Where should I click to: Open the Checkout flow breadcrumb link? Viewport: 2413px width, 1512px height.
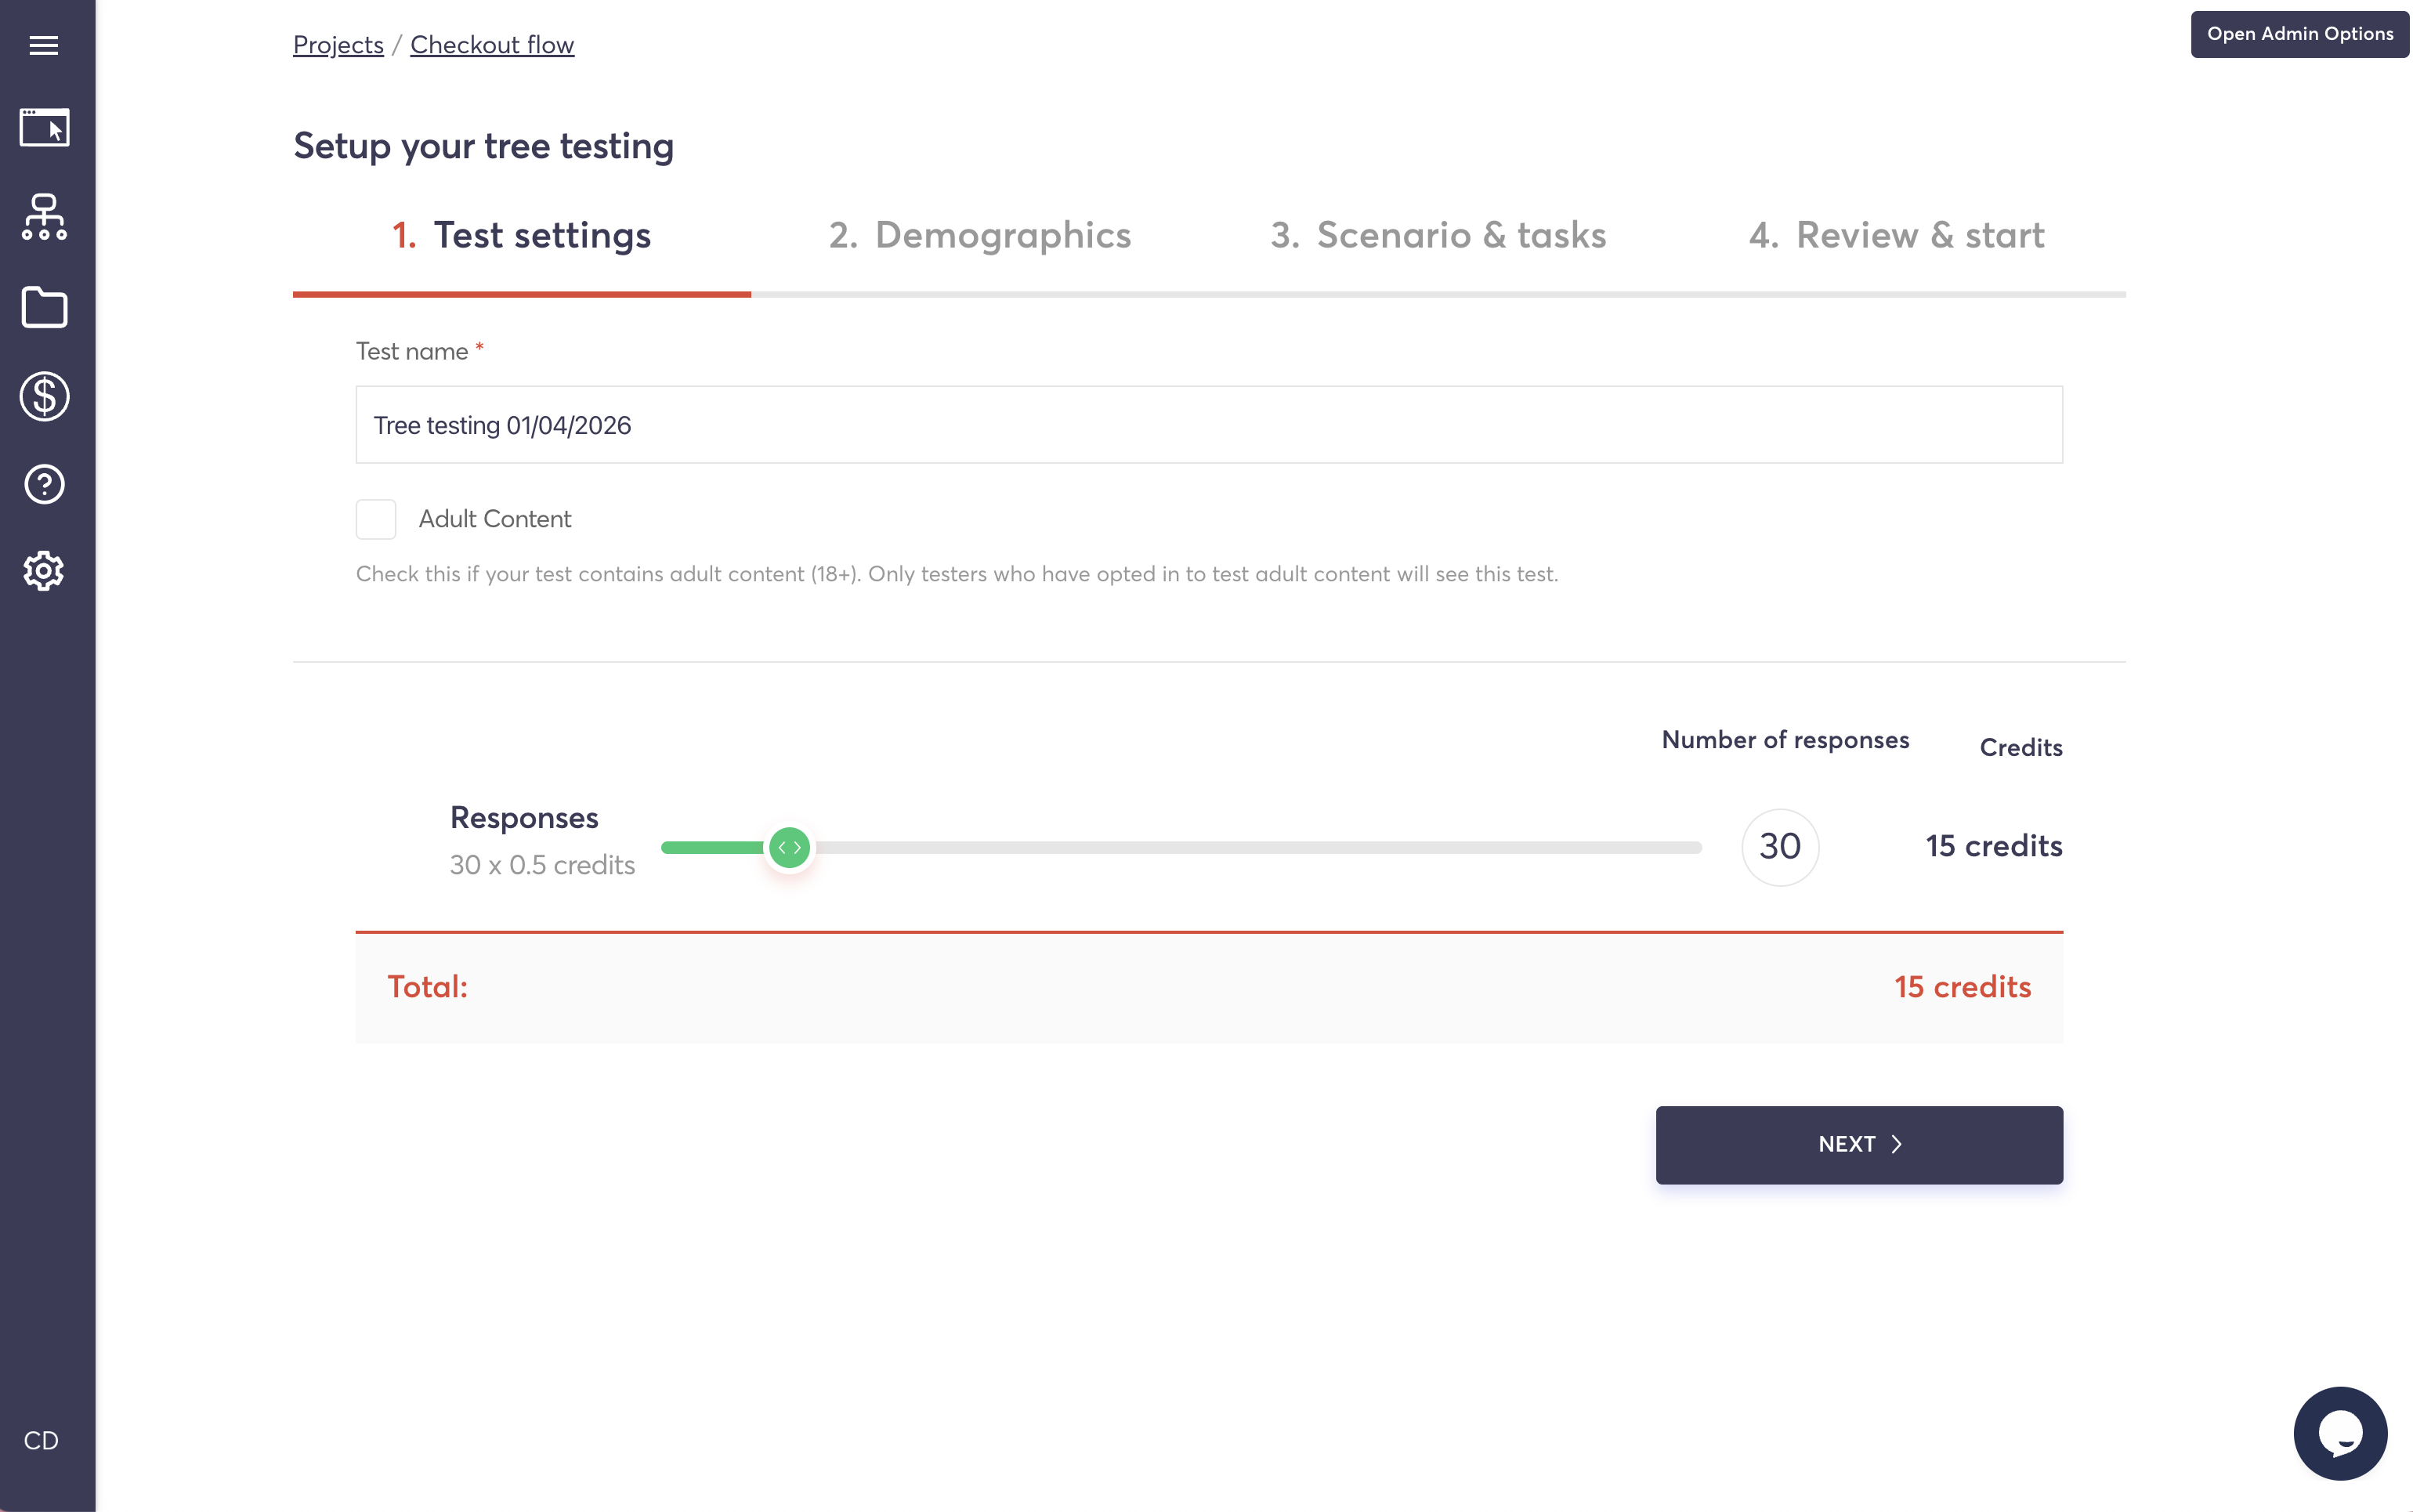(492, 44)
